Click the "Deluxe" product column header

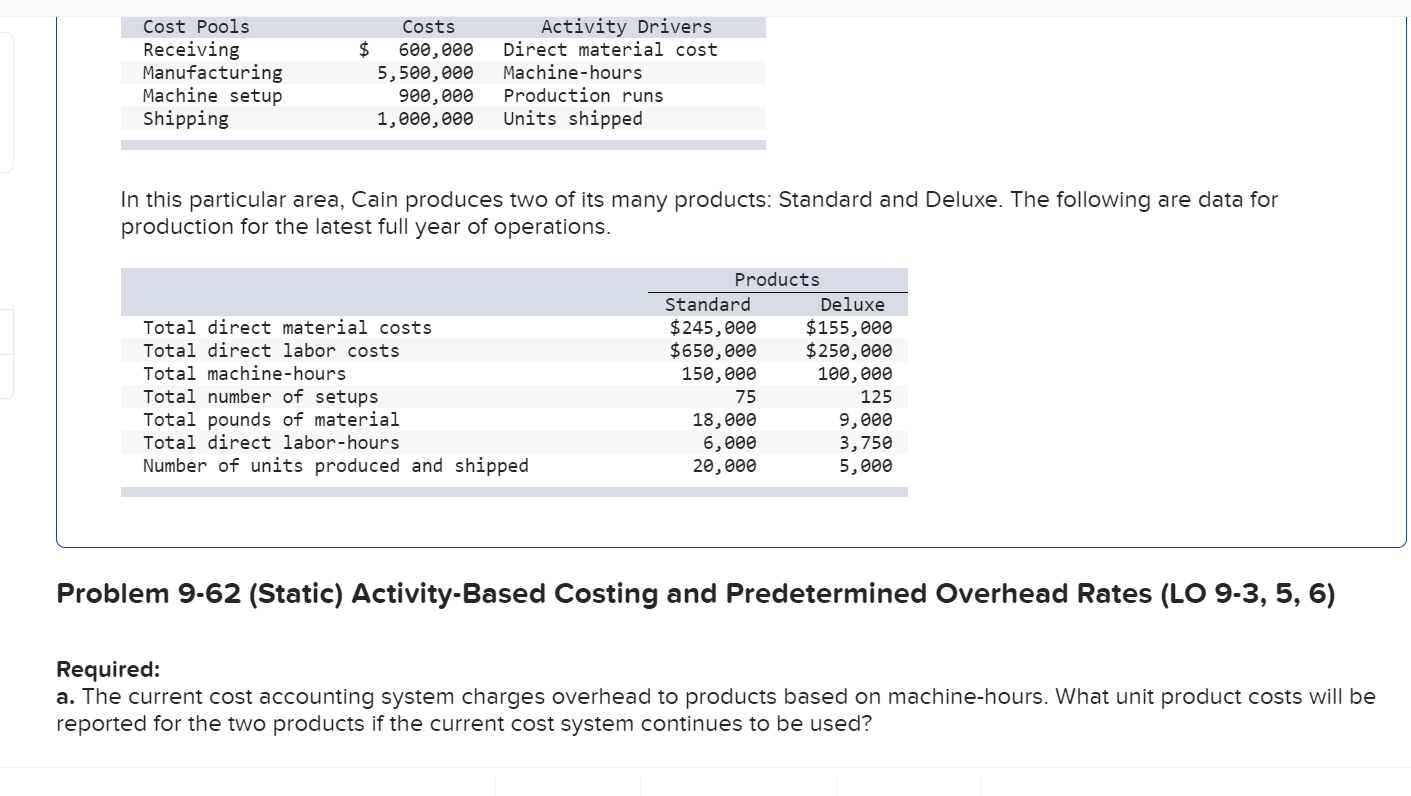852,304
